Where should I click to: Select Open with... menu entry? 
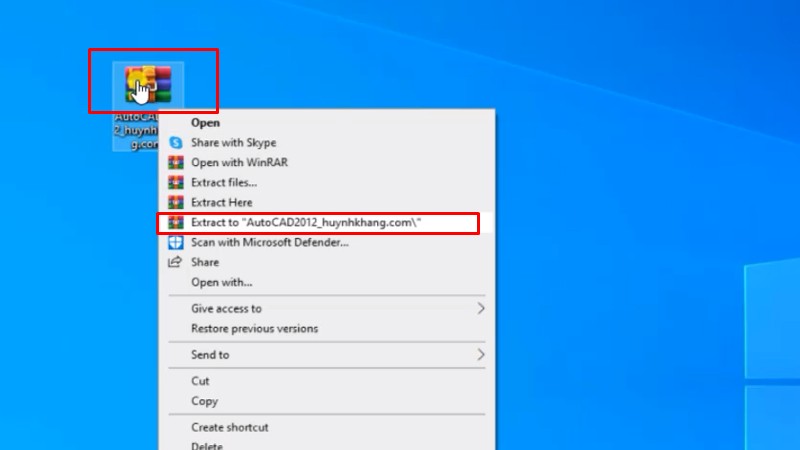(x=221, y=282)
